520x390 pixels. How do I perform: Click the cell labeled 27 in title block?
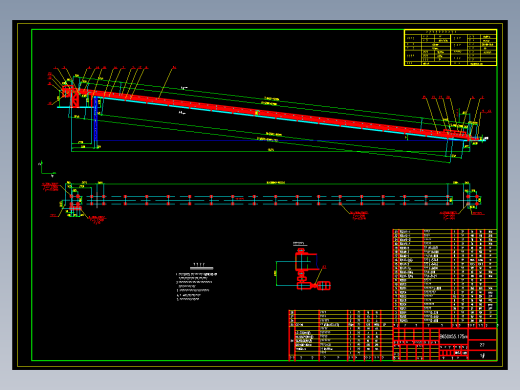click(x=482, y=345)
